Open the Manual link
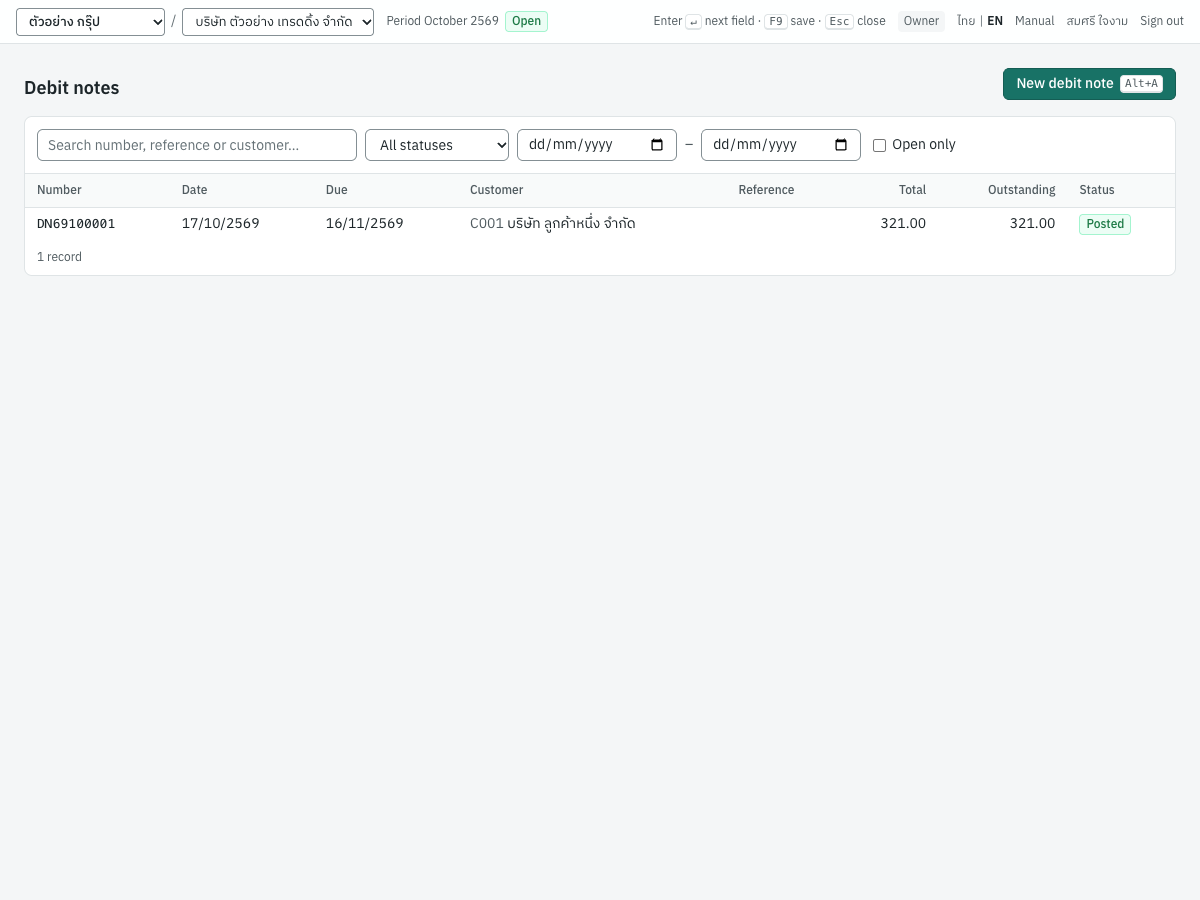Screen dimensions: 1200x900 1034,21
